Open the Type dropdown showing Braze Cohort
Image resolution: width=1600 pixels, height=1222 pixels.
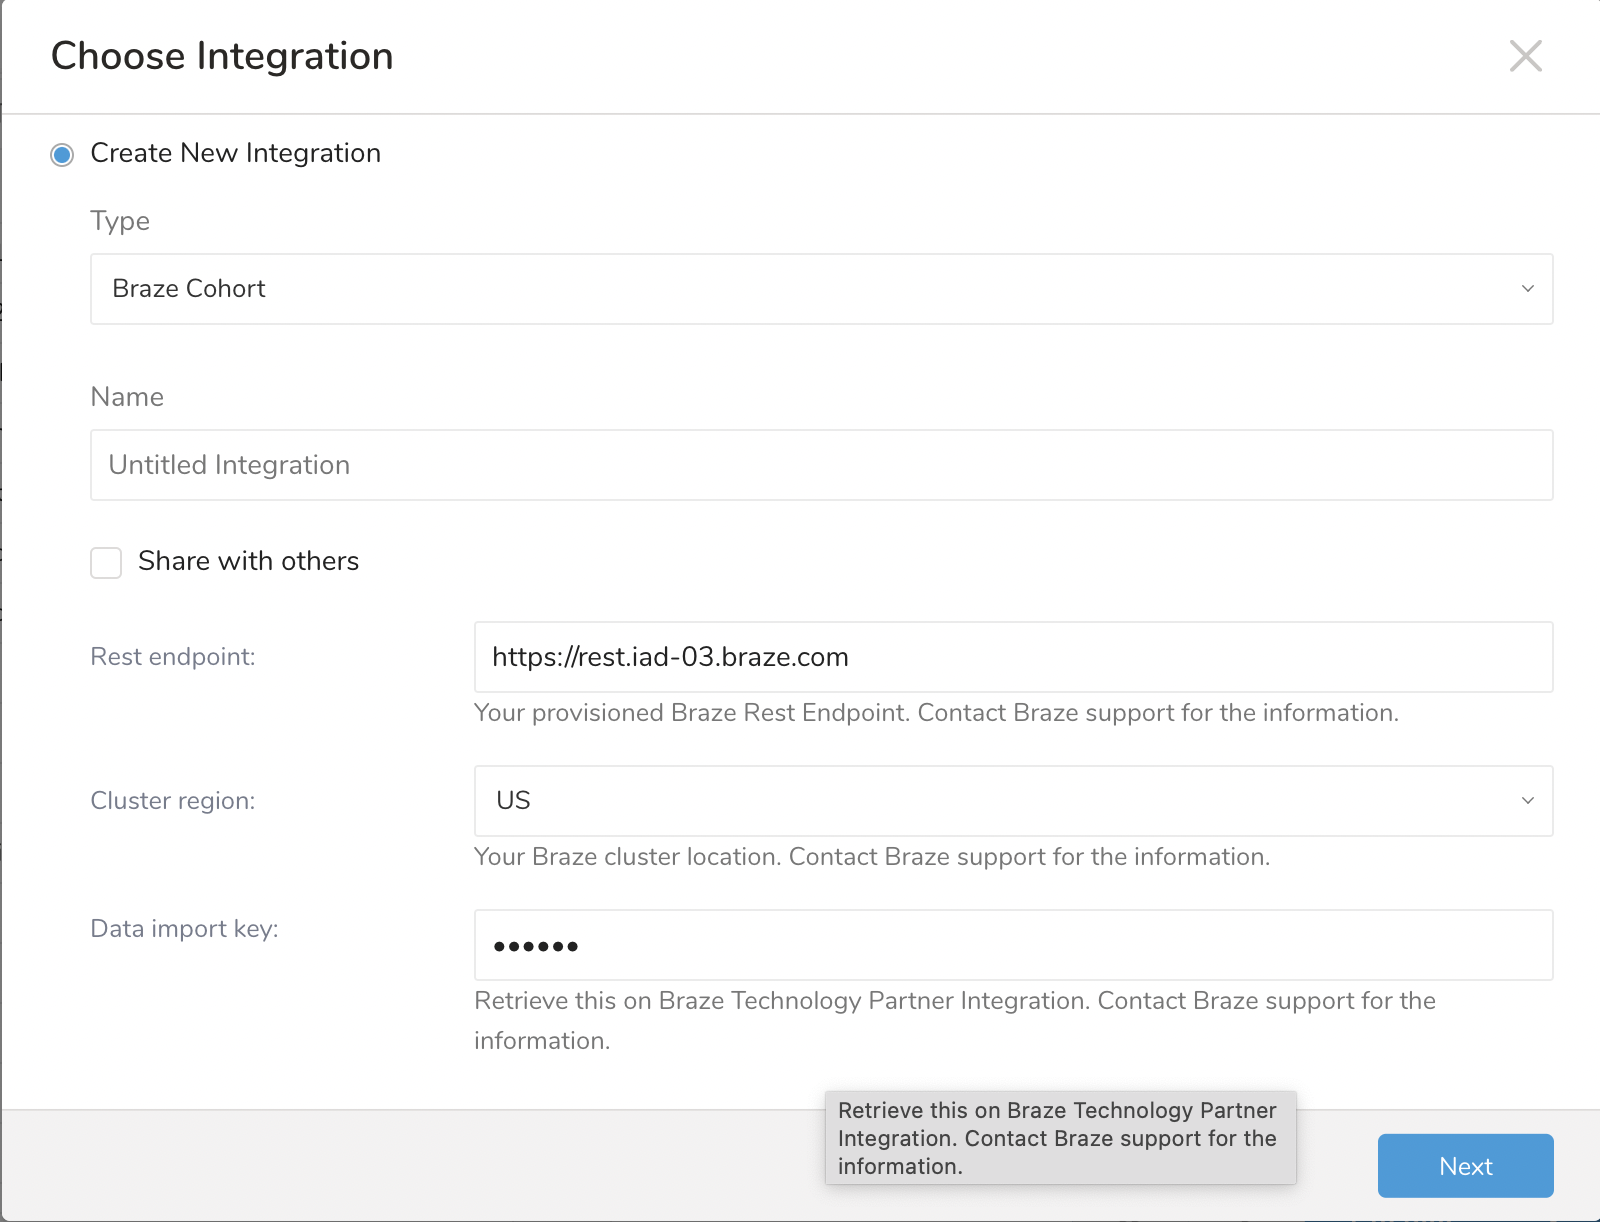tap(820, 289)
